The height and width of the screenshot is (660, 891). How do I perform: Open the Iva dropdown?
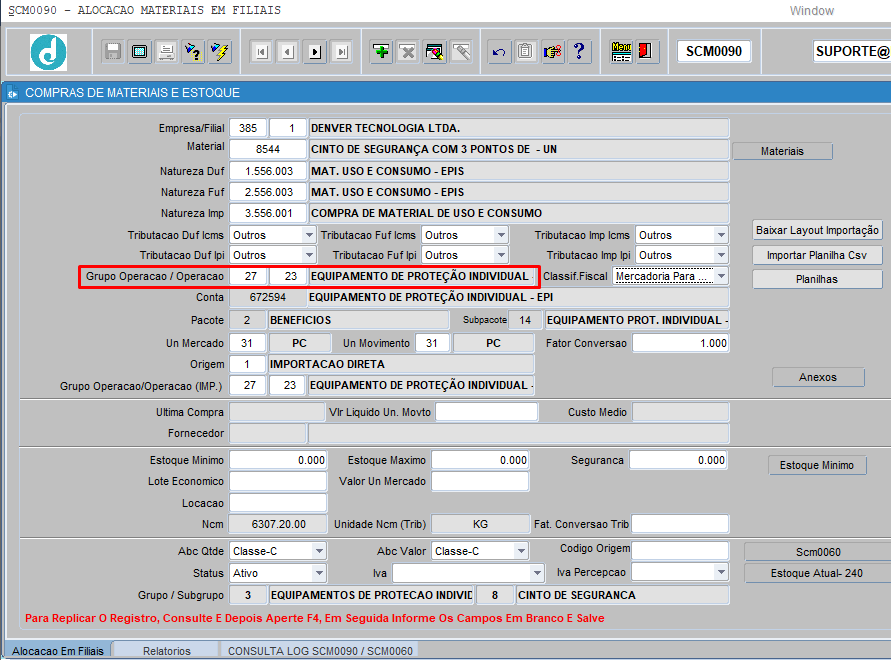click(x=536, y=573)
